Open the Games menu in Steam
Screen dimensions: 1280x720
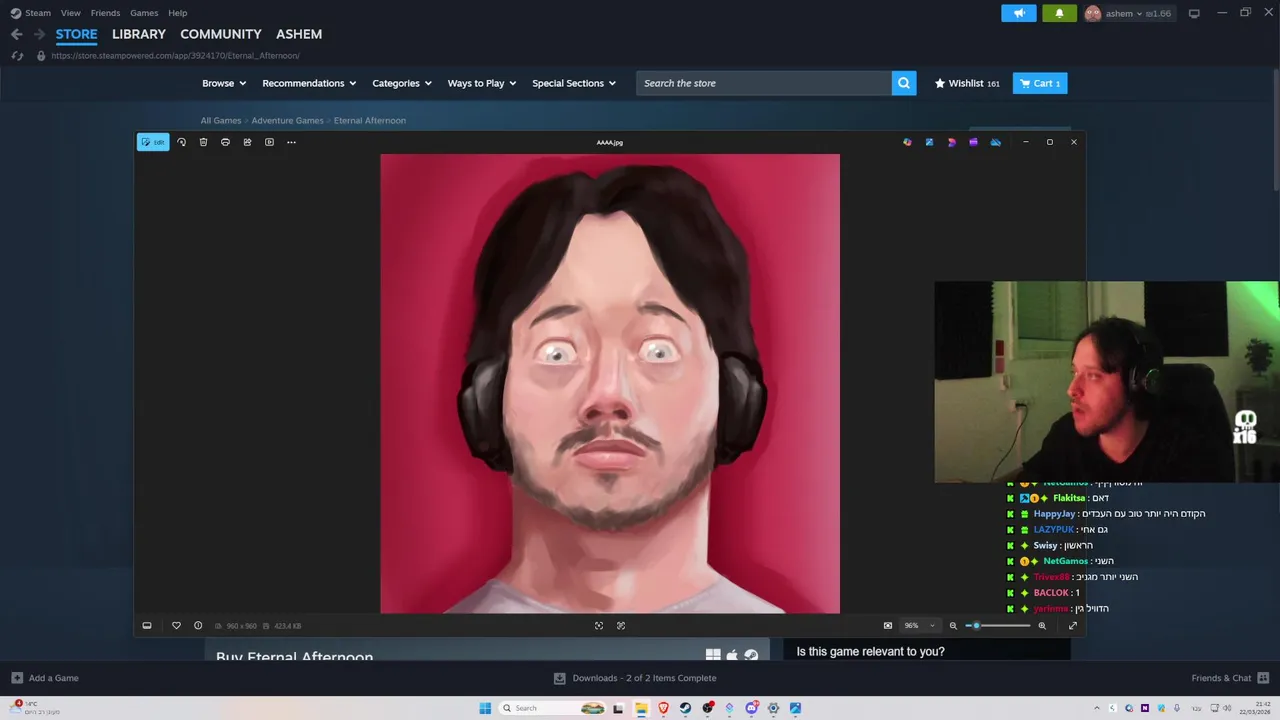point(144,13)
